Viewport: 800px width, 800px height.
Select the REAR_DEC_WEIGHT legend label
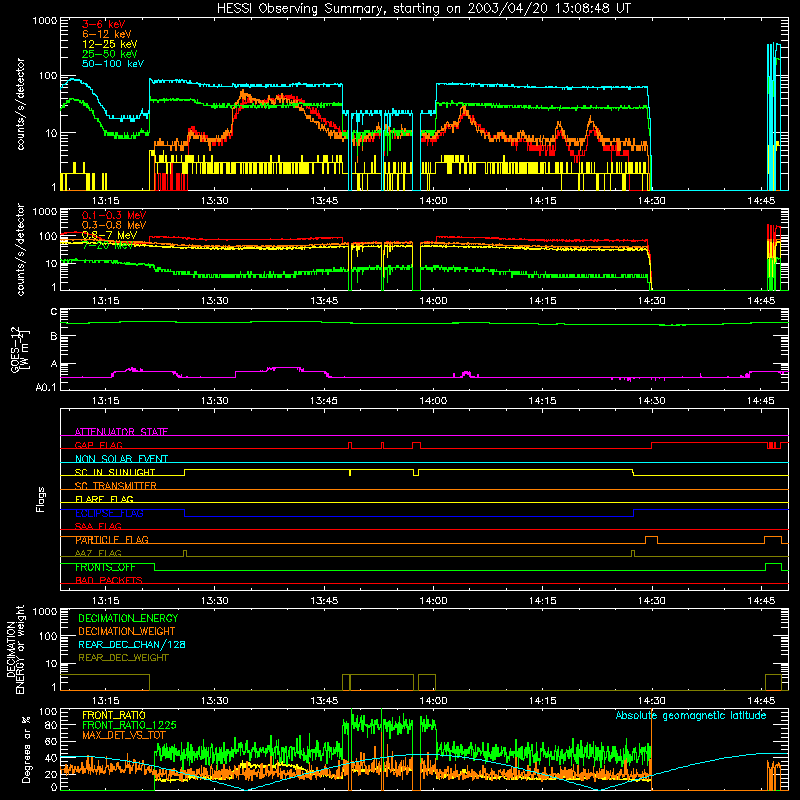point(123,658)
